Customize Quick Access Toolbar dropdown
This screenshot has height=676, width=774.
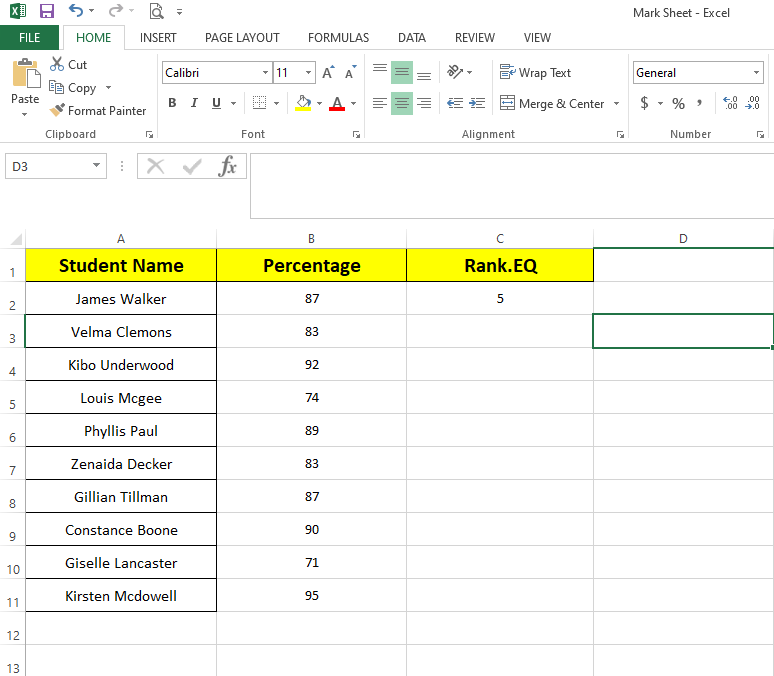pyautogui.click(x=179, y=12)
